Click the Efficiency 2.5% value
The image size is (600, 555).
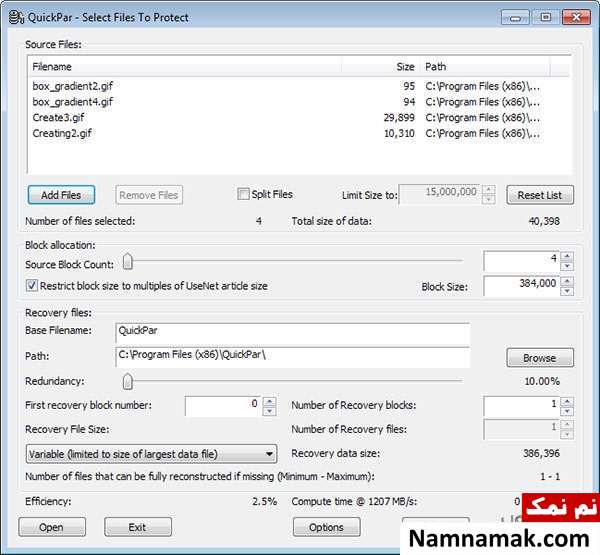tap(264, 501)
